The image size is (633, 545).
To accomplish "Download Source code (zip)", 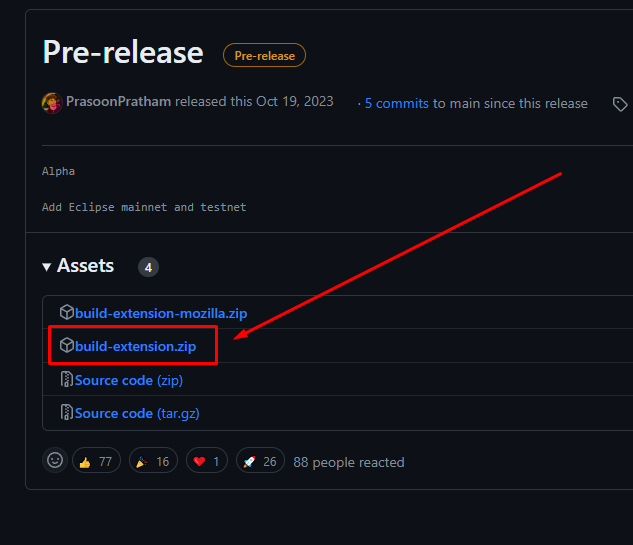I will pos(129,380).
